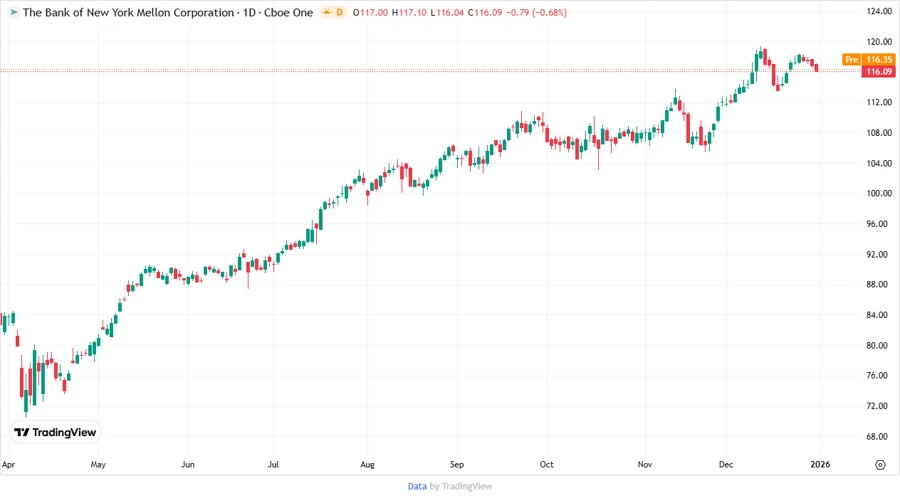Click the 'Cboe One' exchange label
This screenshot has width=900, height=498.
289,12
